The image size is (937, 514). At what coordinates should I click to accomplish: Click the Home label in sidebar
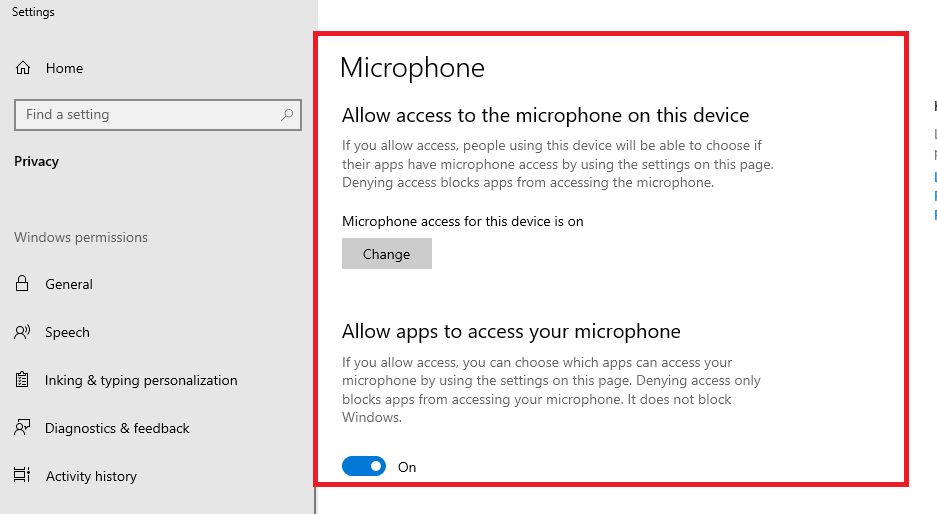pyautogui.click(x=64, y=68)
